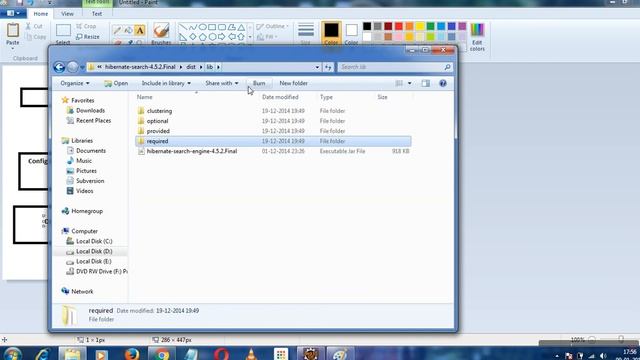Screen dimensions: 640x360
Task: Choose the Right arrow shape in Paint
Action: tap(222, 37)
